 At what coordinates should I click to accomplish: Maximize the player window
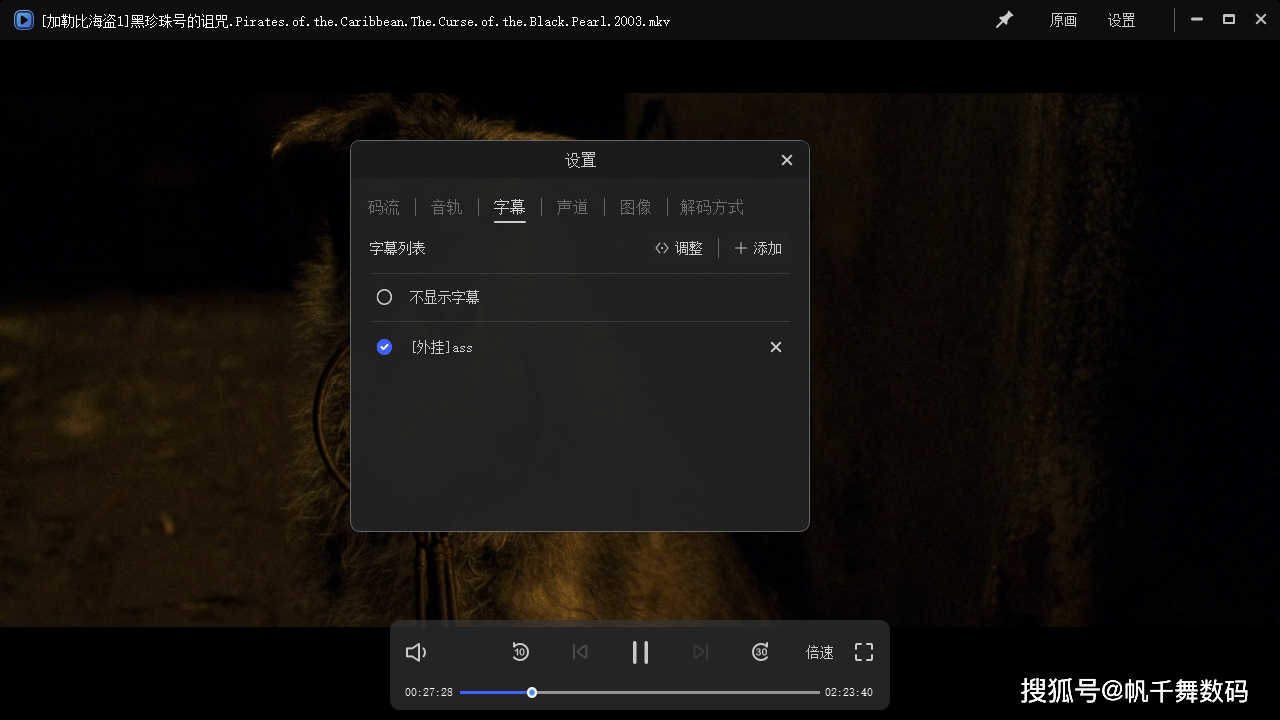point(1229,19)
